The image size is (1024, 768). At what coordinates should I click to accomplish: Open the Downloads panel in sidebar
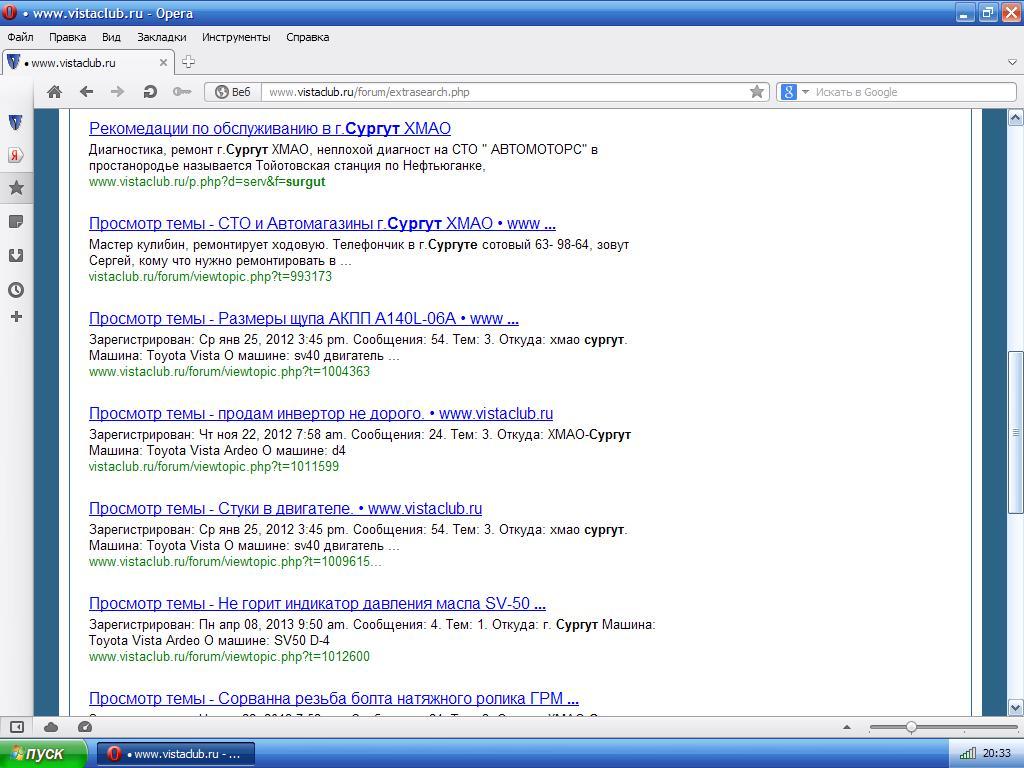click(x=16, y=256)
